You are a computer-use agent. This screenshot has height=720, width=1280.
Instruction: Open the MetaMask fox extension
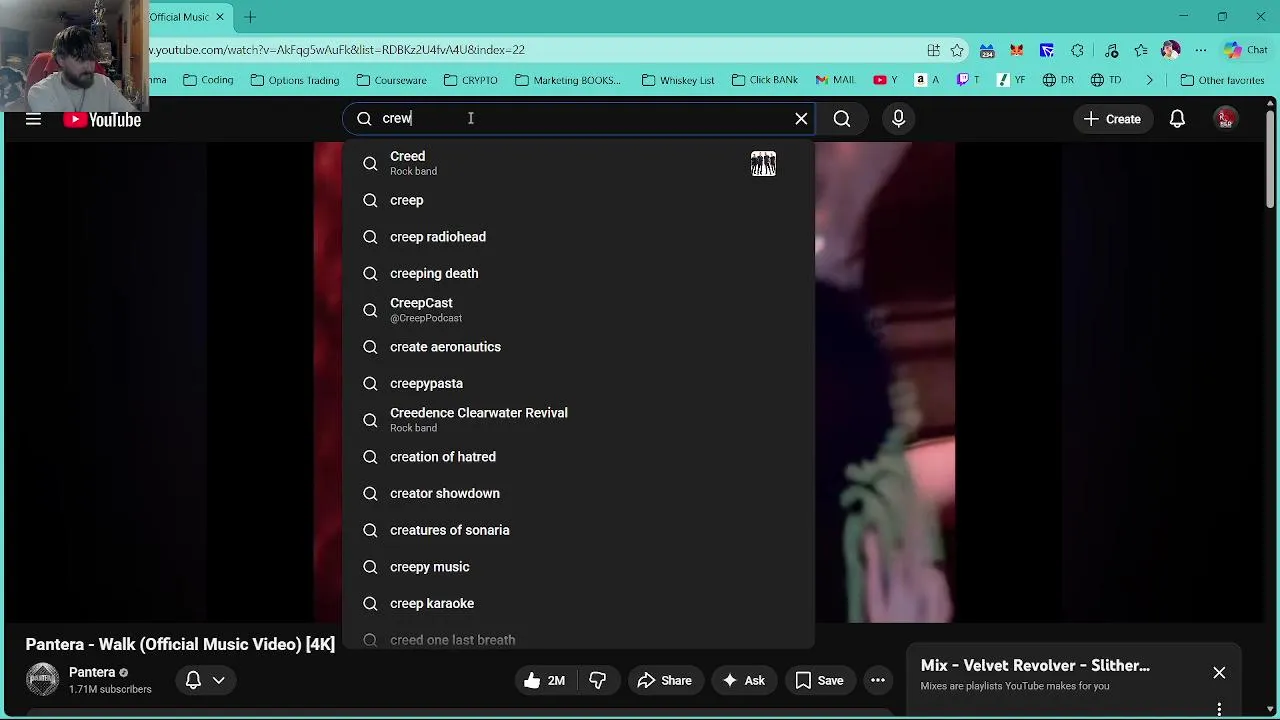click(x=1016, y=50)
